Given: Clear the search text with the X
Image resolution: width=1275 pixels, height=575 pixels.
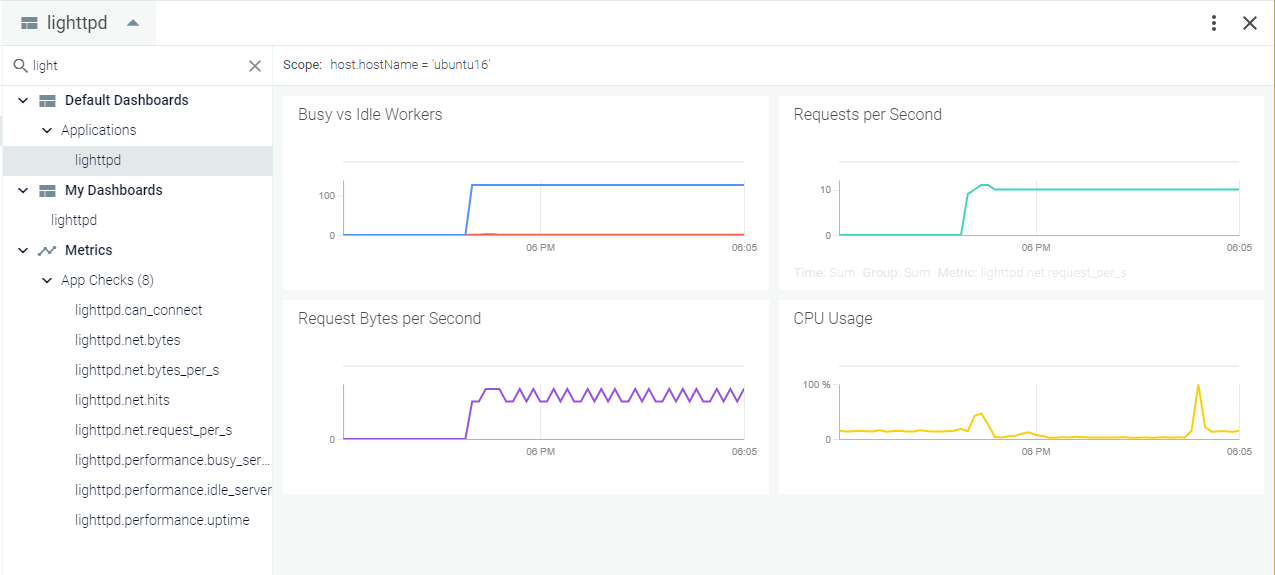Looking at the screenshot, I should (x=255, y=66).
